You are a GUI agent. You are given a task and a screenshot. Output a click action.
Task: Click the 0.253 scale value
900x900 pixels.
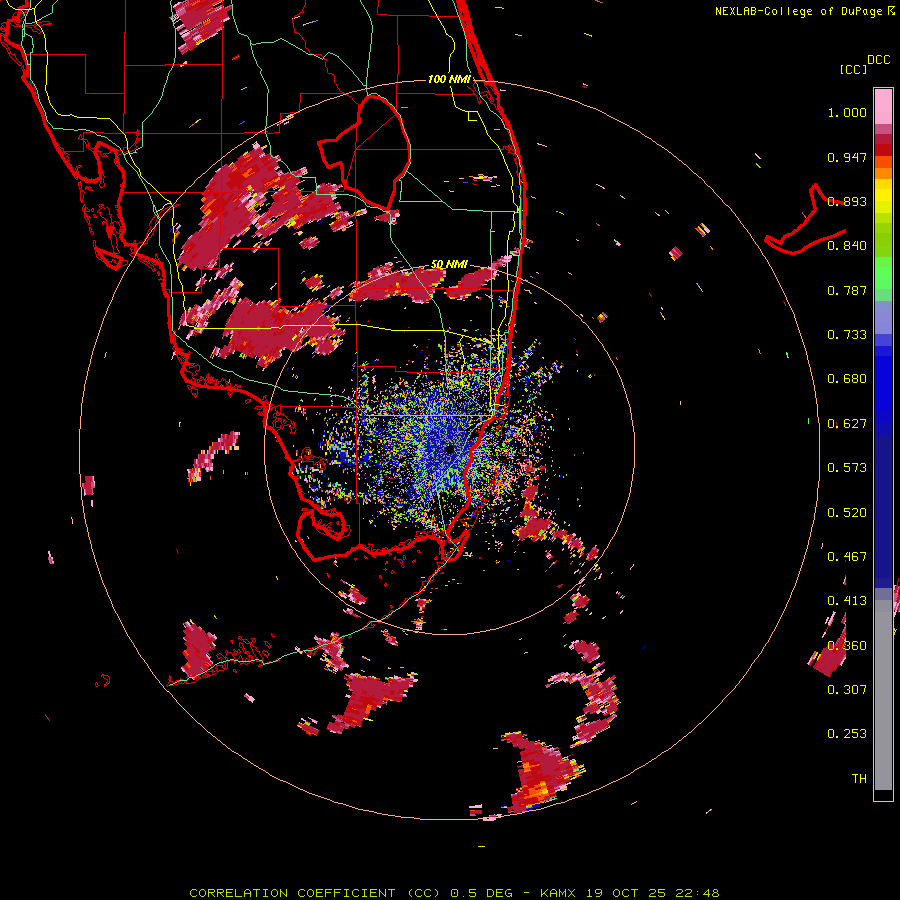click(x=847, y=734)
